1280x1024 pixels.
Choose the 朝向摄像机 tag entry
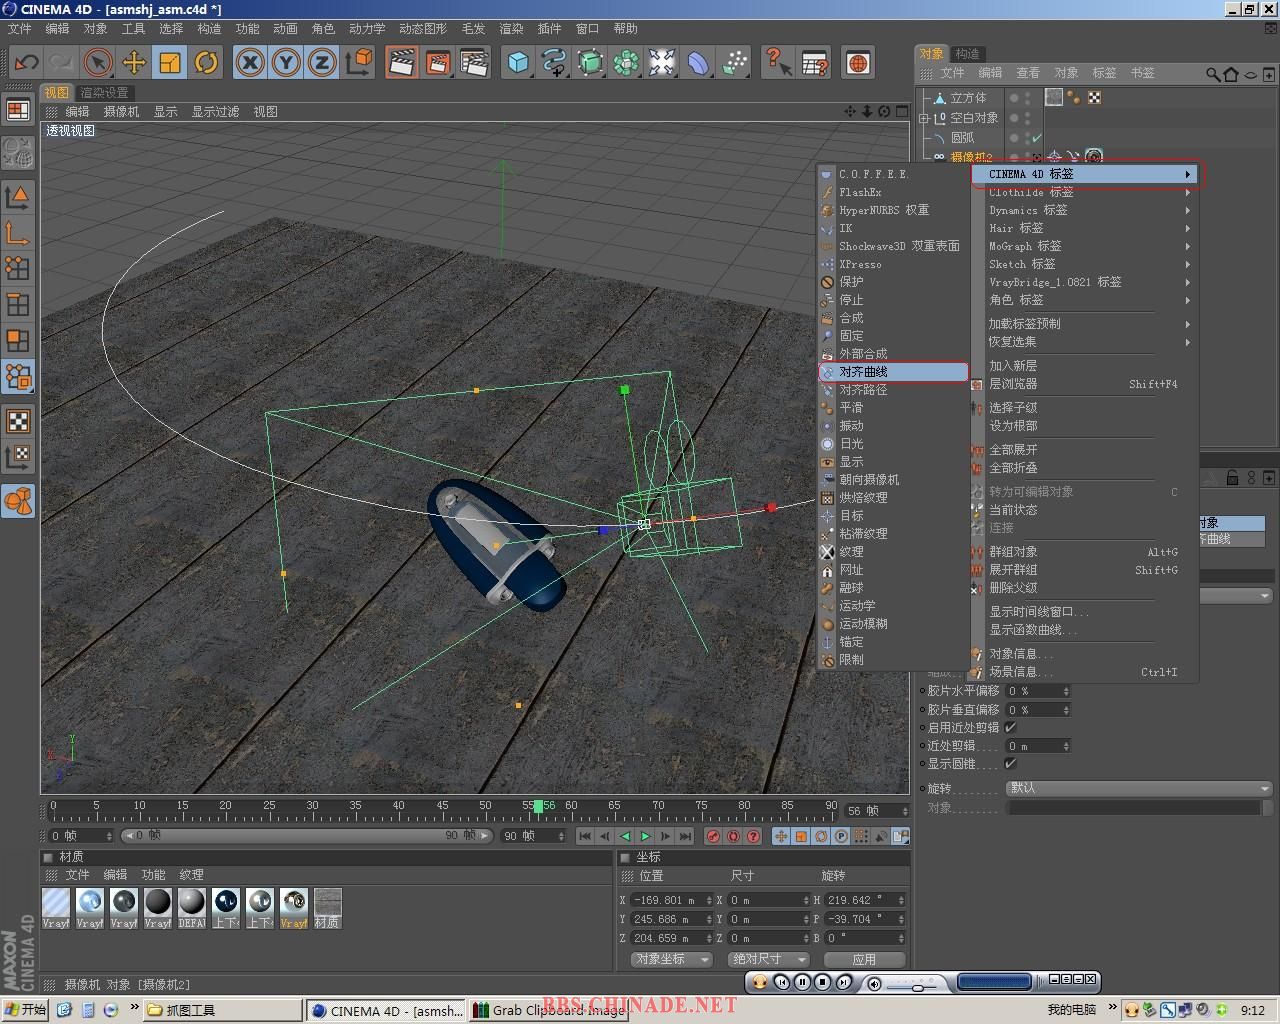point(869,480)
